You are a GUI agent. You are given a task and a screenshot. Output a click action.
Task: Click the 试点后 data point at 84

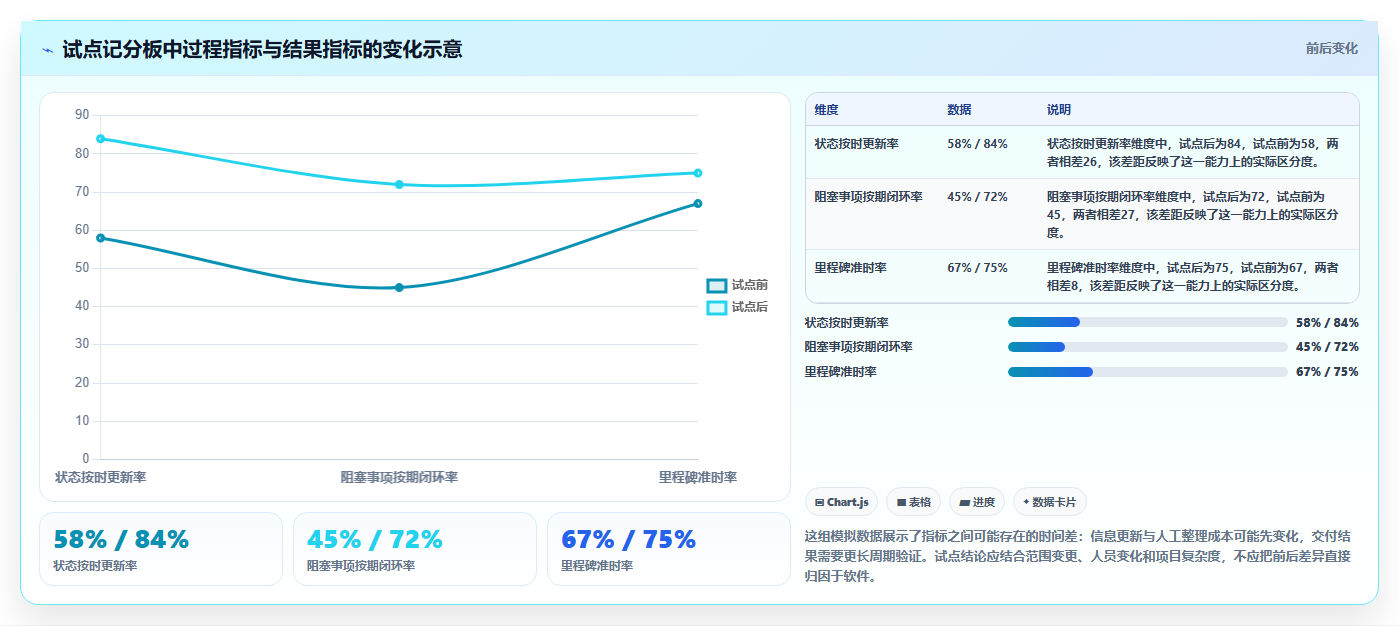(x=101, y=138)
